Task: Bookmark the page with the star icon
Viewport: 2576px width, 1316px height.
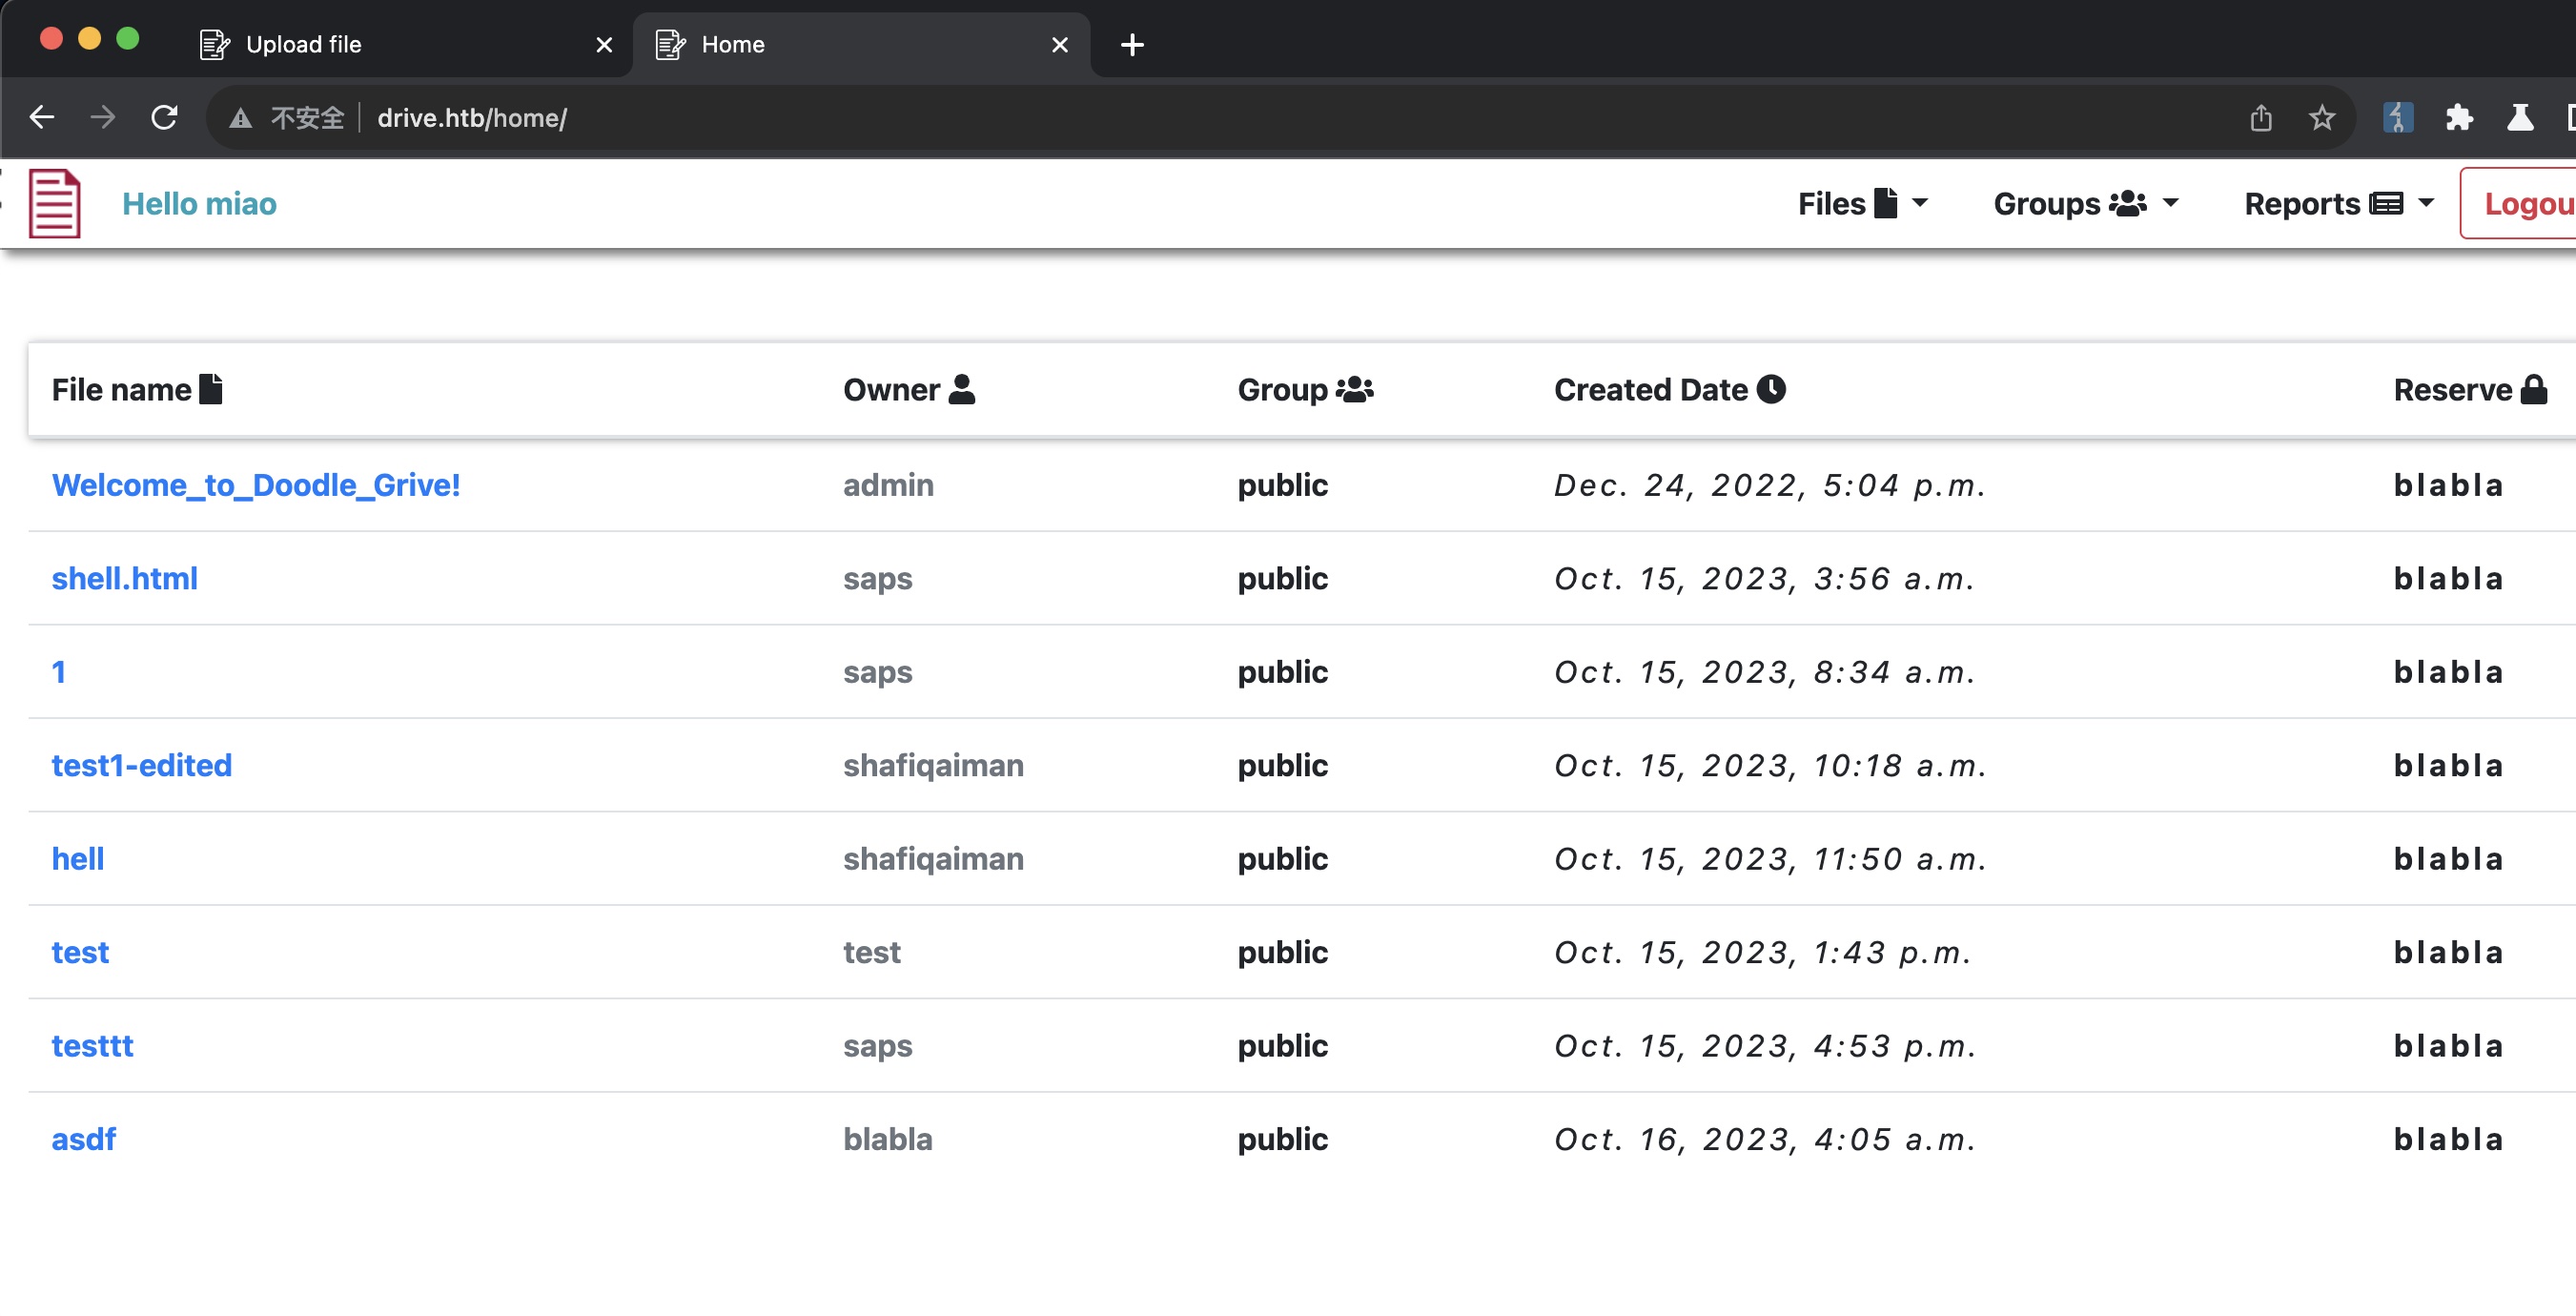Action: point(2321,118)
